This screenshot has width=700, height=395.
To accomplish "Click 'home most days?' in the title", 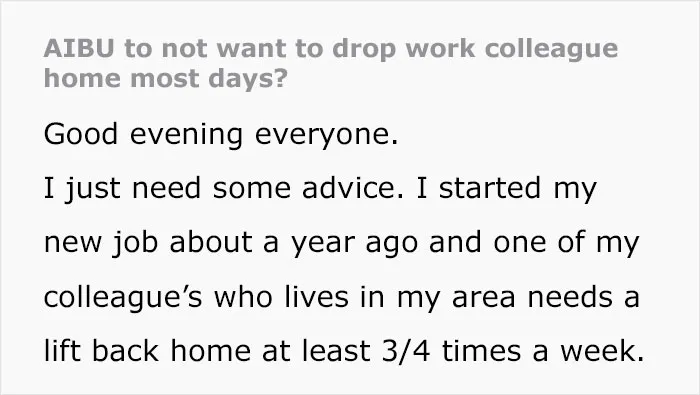I will tap(166, 79).
